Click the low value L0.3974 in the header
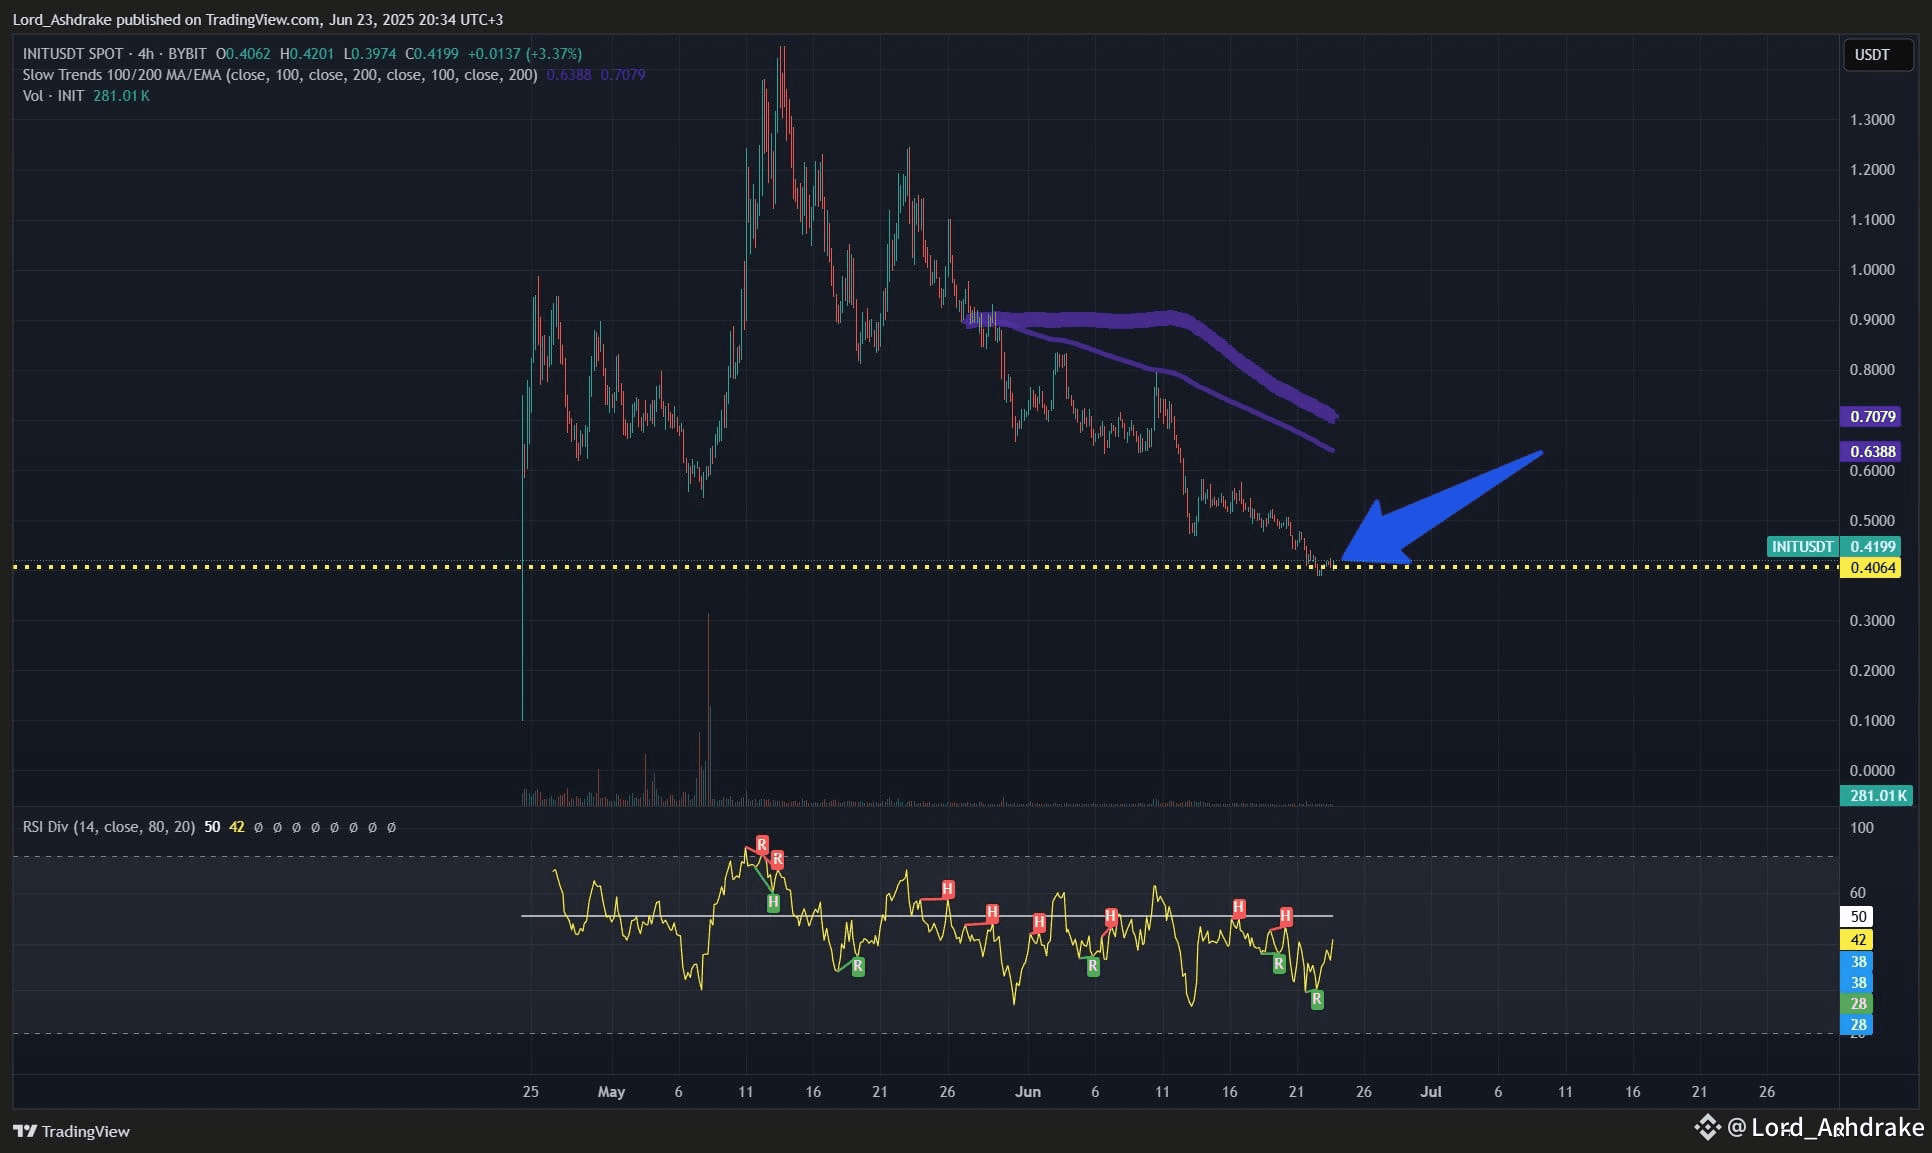The width and height of the screenshot is (1932, 1153). tap(369, 54)
